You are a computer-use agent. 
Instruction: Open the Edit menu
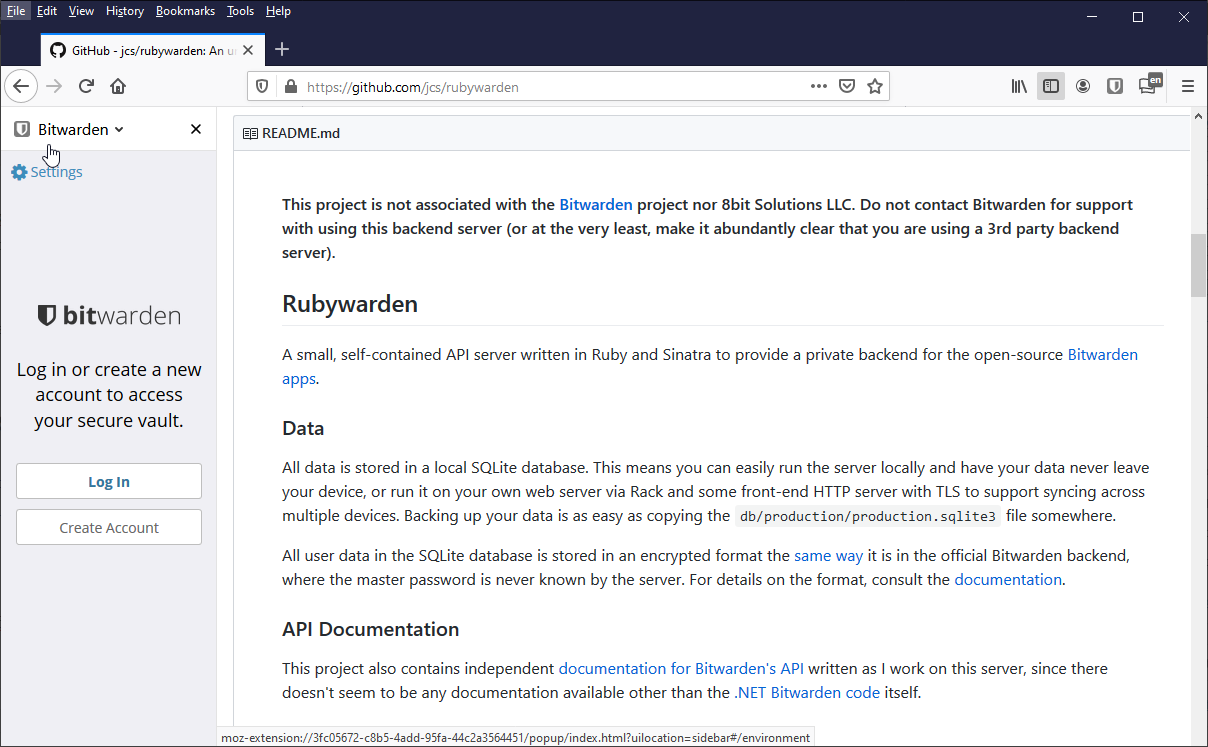click(47, 11)
